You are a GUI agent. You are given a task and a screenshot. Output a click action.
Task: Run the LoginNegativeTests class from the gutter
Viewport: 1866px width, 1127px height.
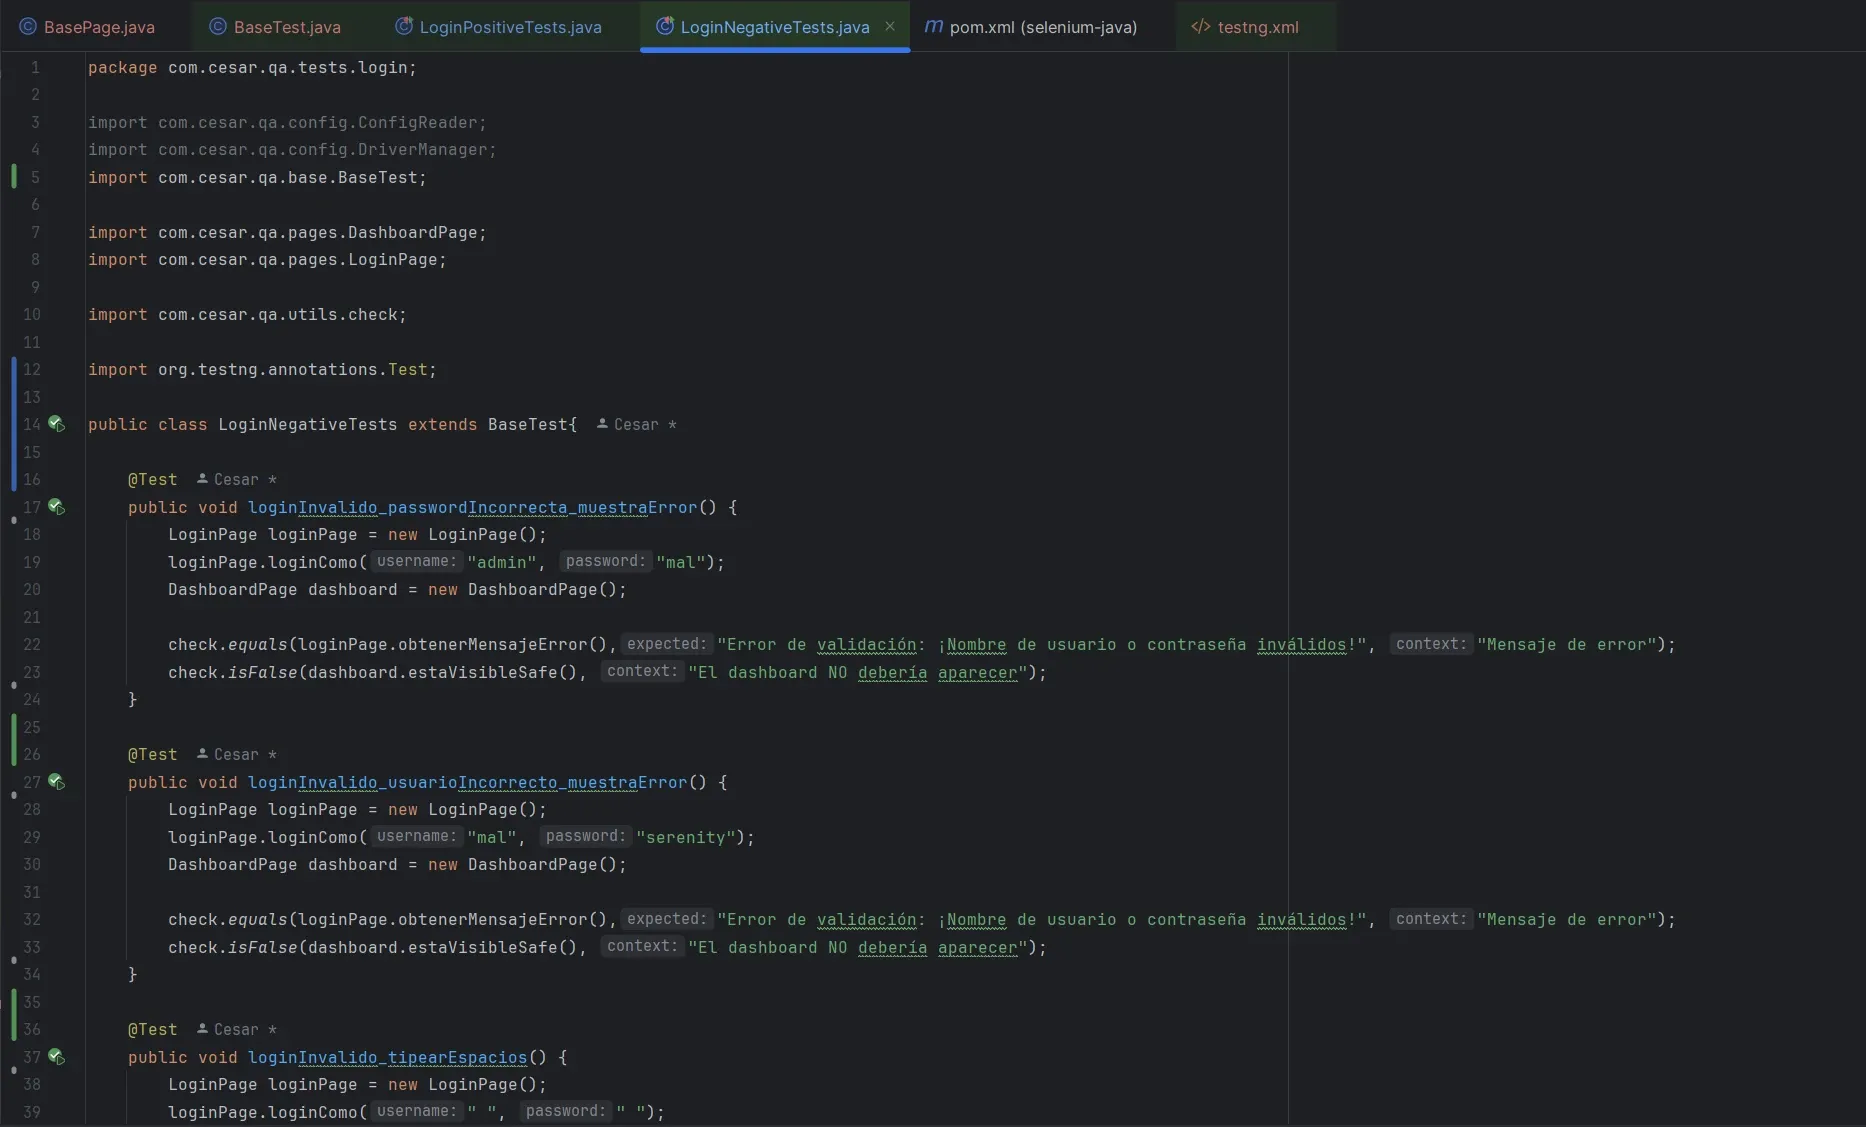(57, 424)
